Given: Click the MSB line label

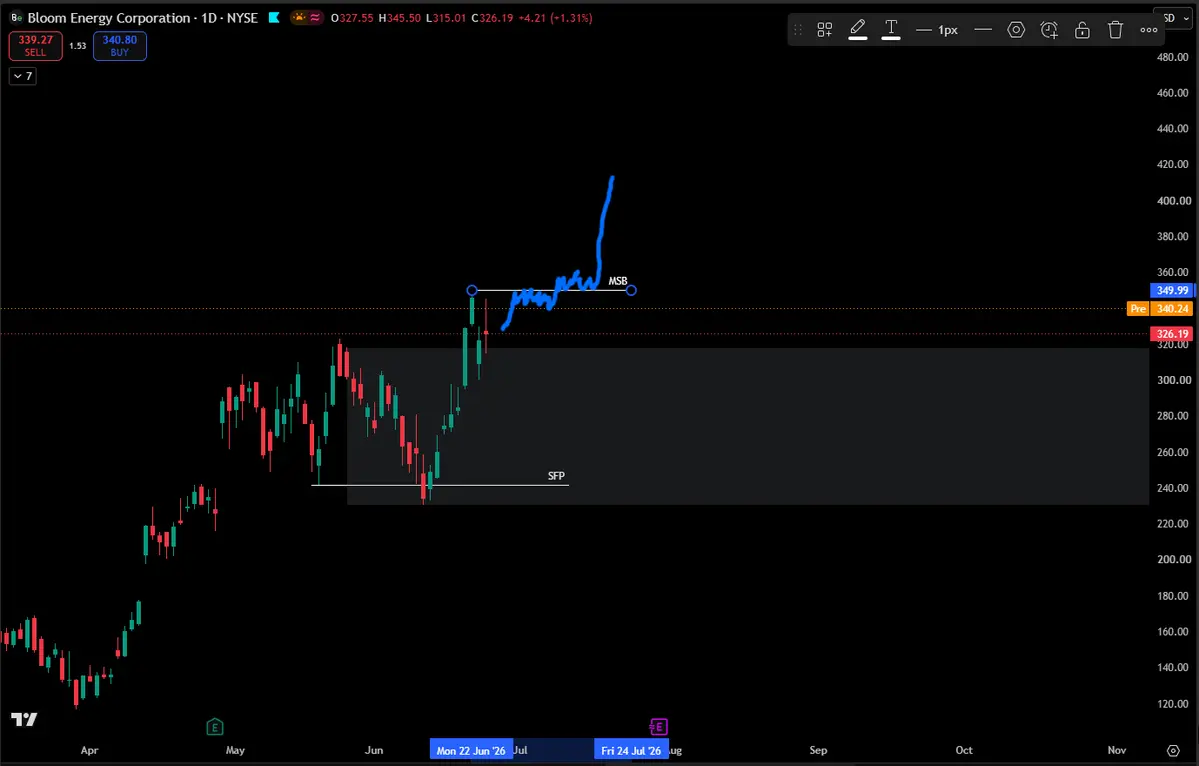Looking at the screenshot, I should click(618, 281).
